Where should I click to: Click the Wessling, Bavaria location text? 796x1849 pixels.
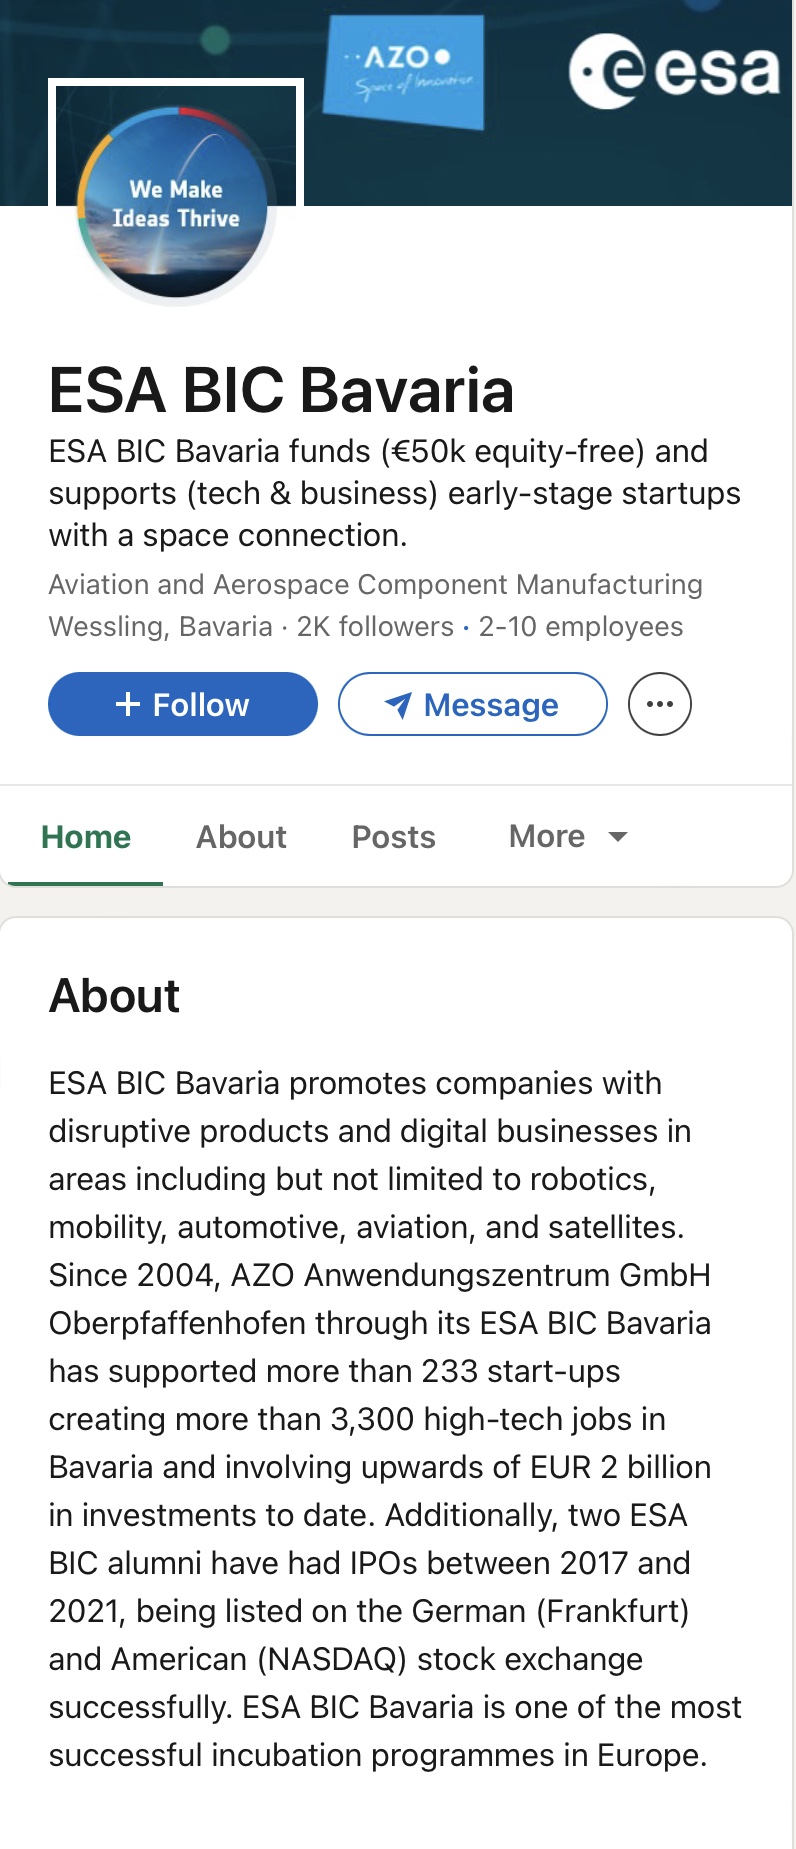(160, 626)
